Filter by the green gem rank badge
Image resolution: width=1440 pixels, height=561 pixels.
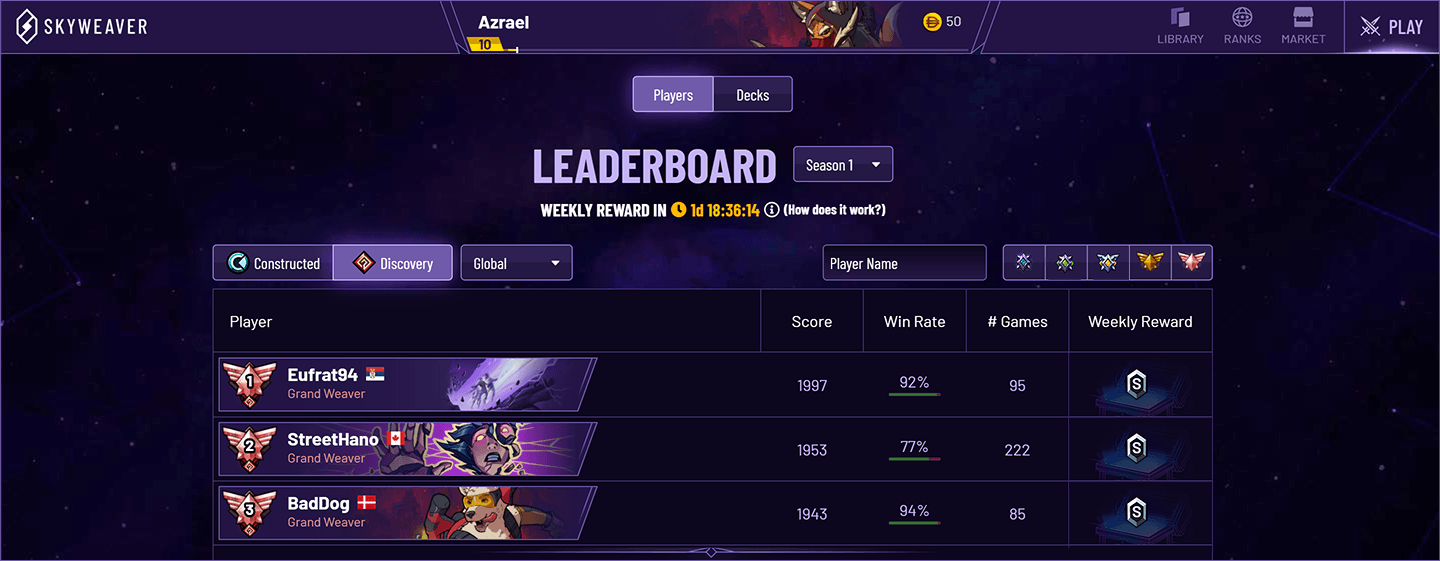[x=1066, y=263]
